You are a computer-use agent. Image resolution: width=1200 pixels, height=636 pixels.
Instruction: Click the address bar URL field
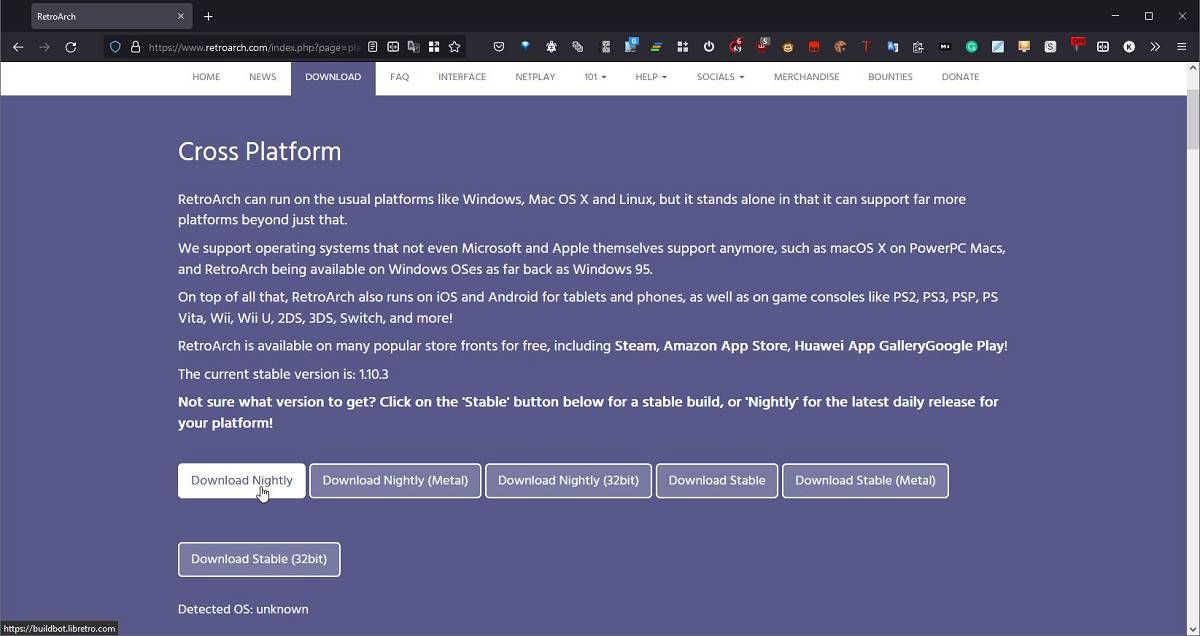click(x=250, y=46)
